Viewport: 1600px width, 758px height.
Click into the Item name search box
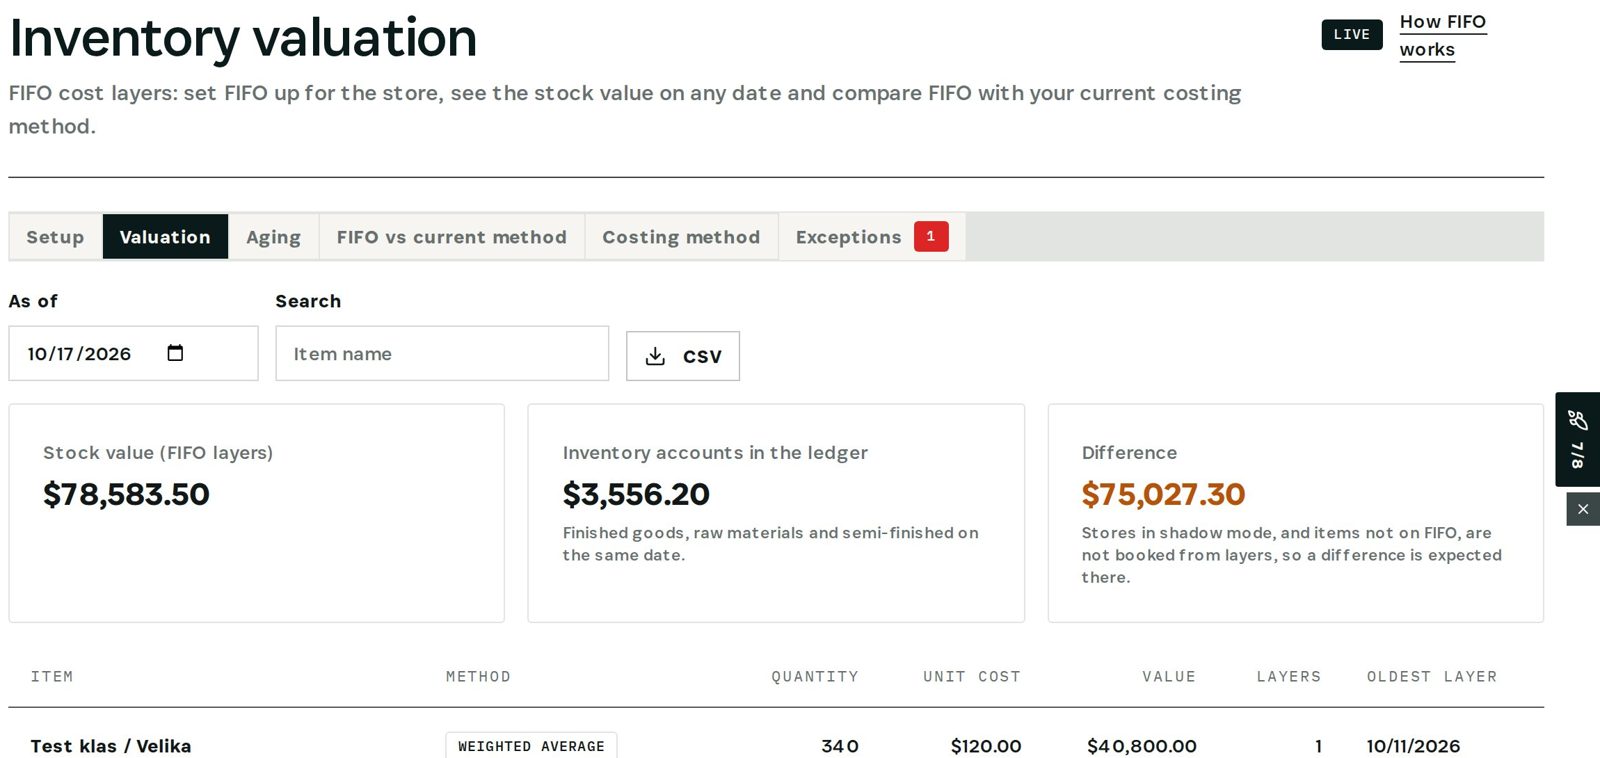[x=442, y=353]
